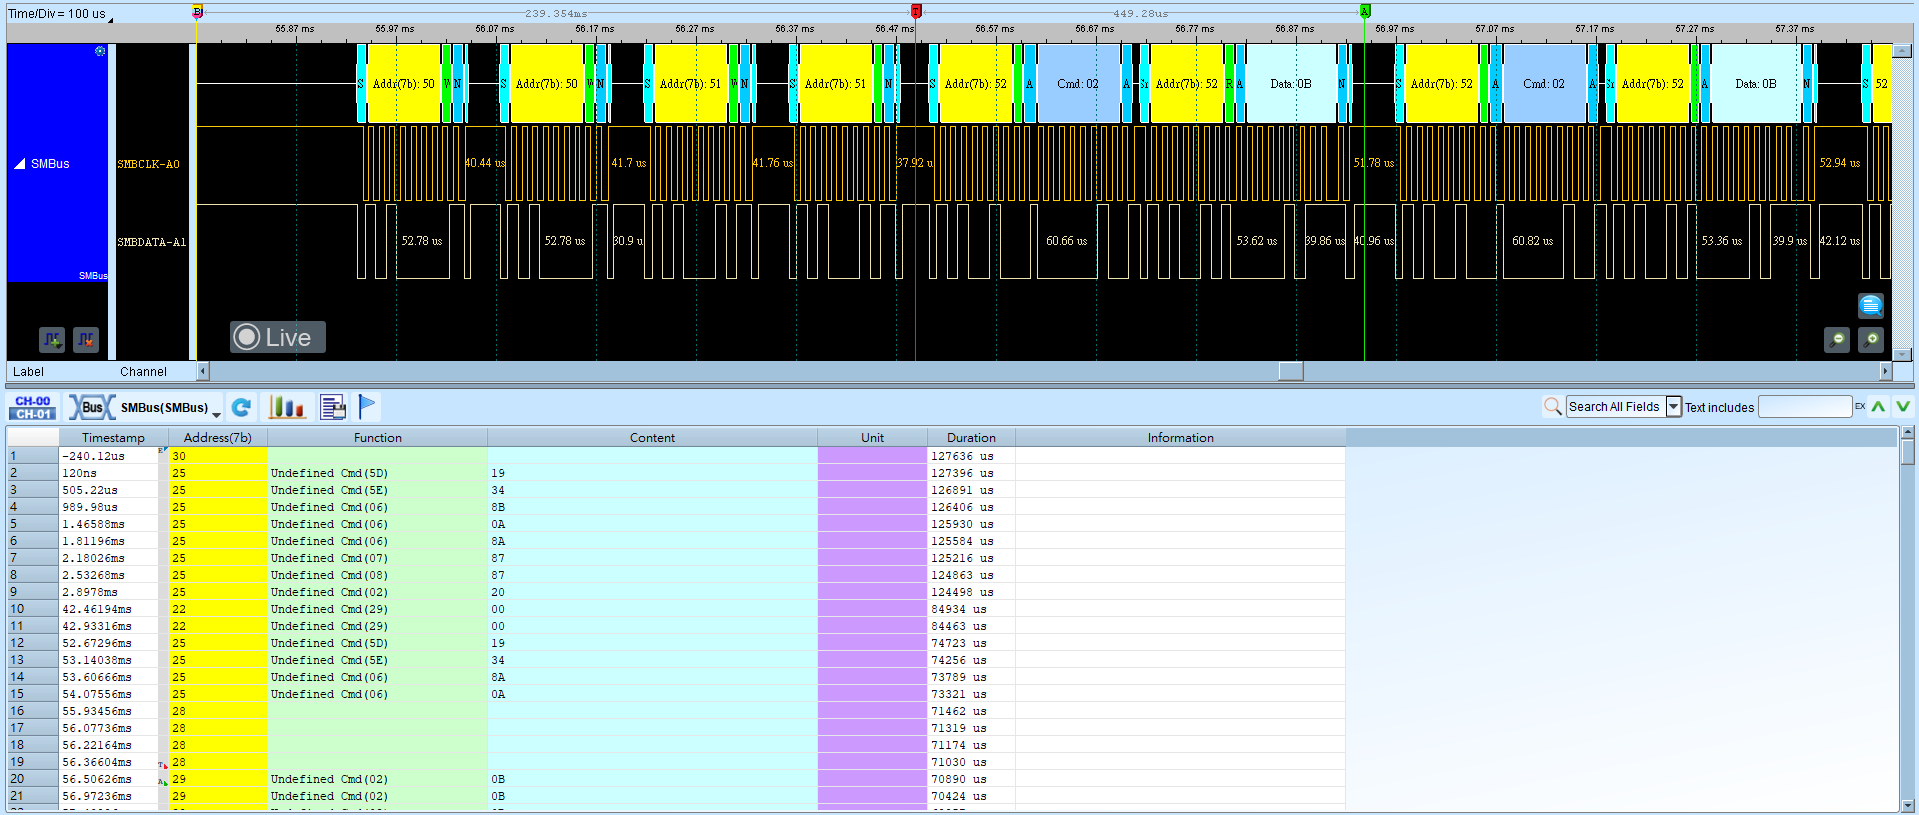Select row with timestamp 56.50626ms
Screen dimensions: 1919x815
pos(676,779)
